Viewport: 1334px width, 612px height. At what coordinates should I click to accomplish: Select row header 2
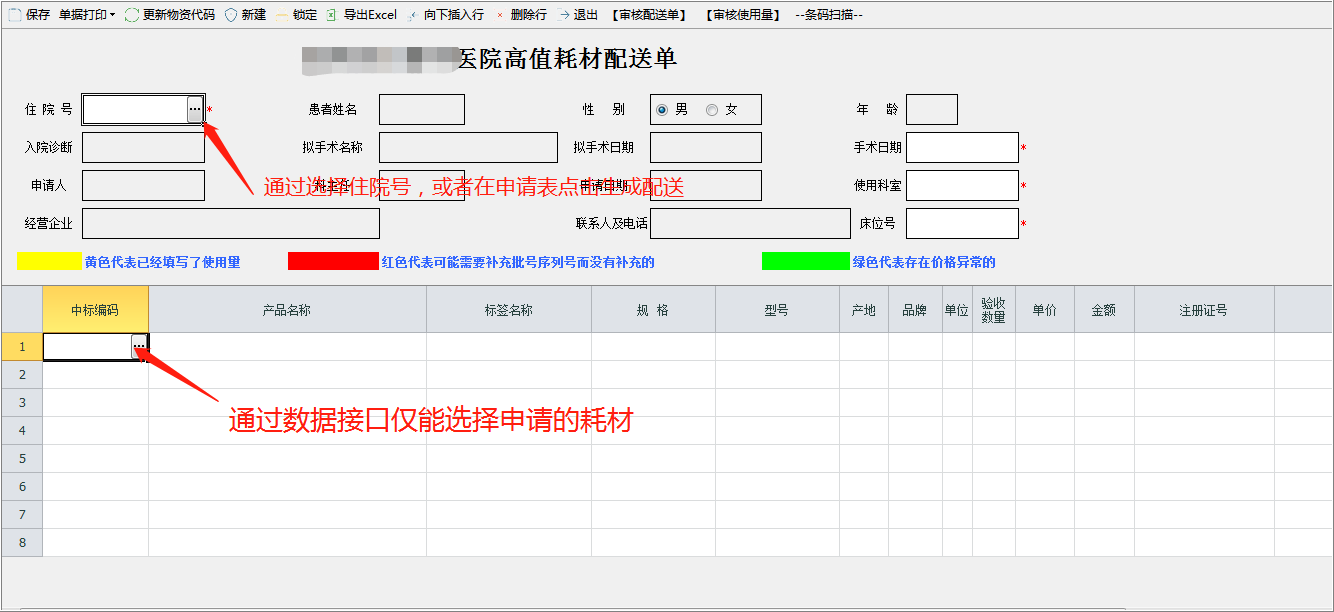(22, 374)
